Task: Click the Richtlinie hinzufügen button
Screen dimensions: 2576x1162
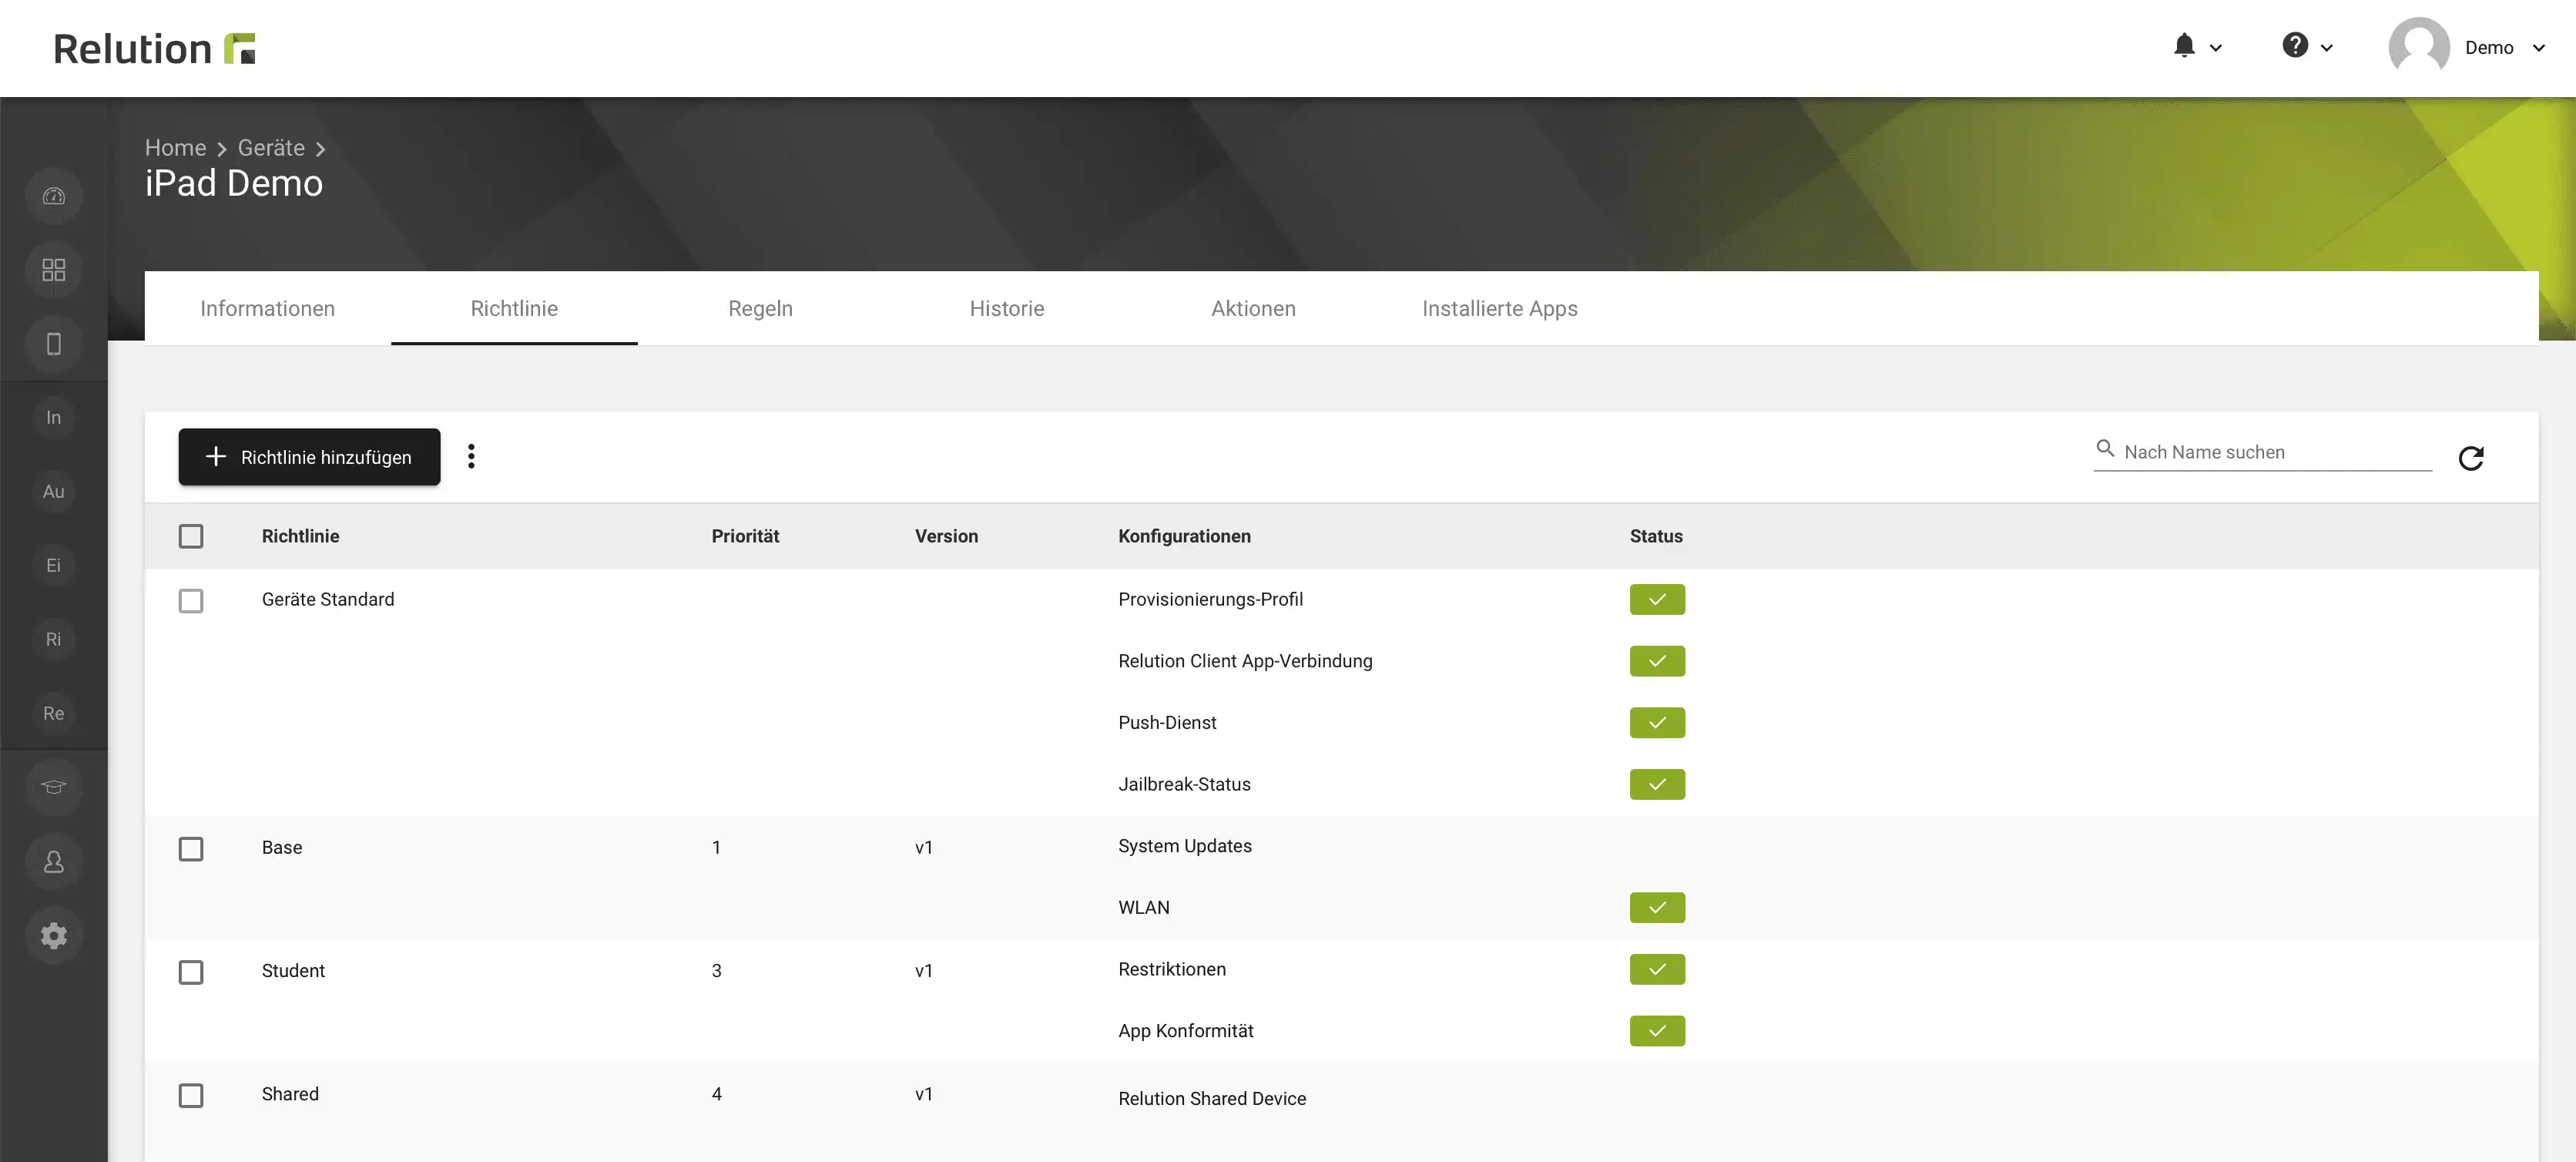Action: click(x=309, y=457)
